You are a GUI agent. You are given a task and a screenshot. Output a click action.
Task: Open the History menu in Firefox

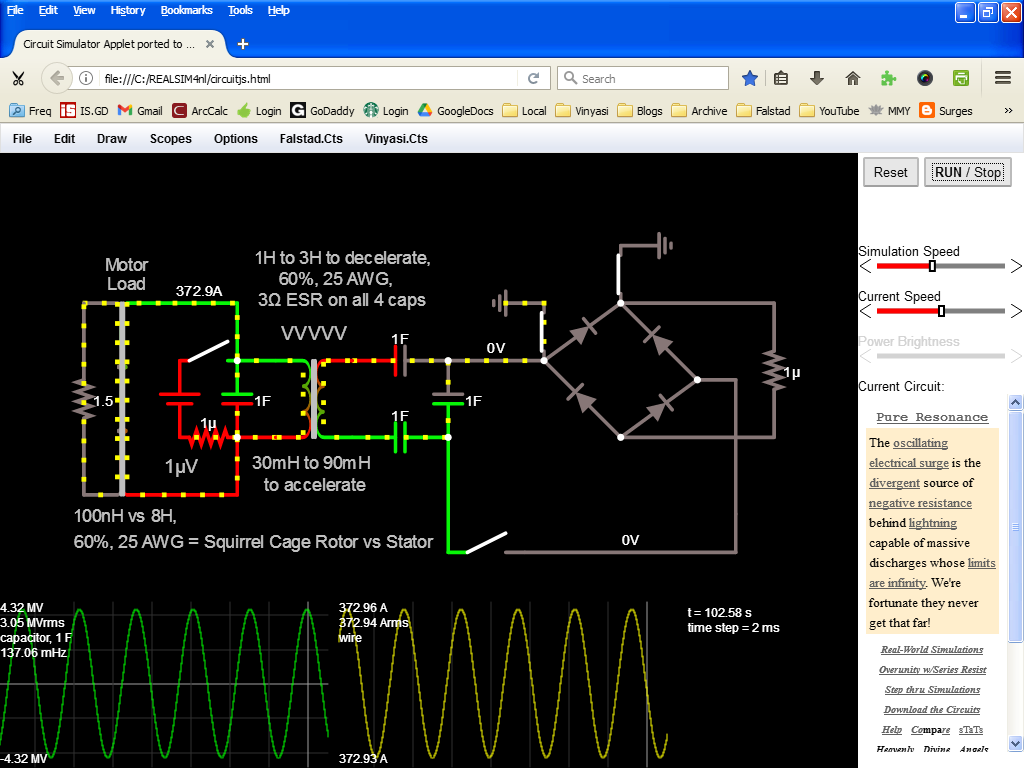(127, 10)
